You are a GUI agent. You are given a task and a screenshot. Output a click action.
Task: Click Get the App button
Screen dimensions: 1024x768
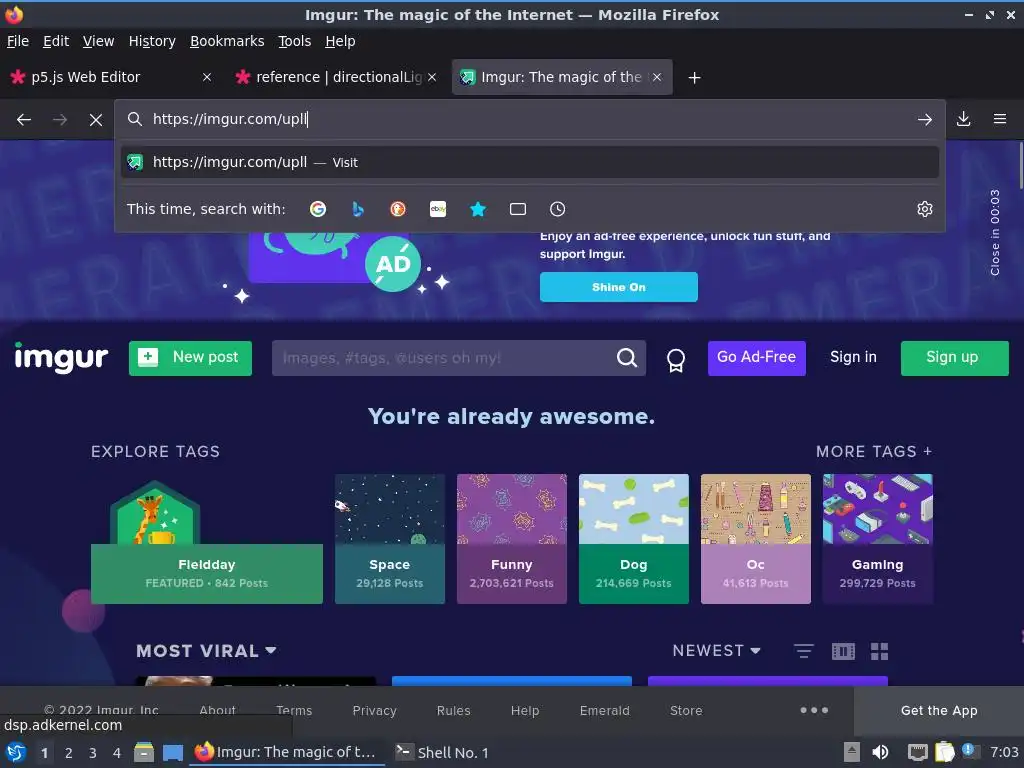click(938, 711)
